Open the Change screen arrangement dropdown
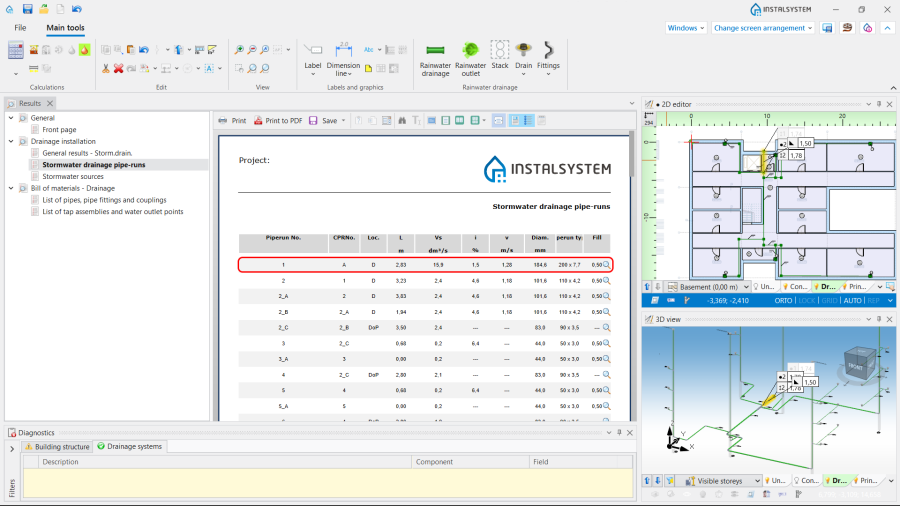The height and width of the screenshot is (506, 900). (x=763, y=28)
